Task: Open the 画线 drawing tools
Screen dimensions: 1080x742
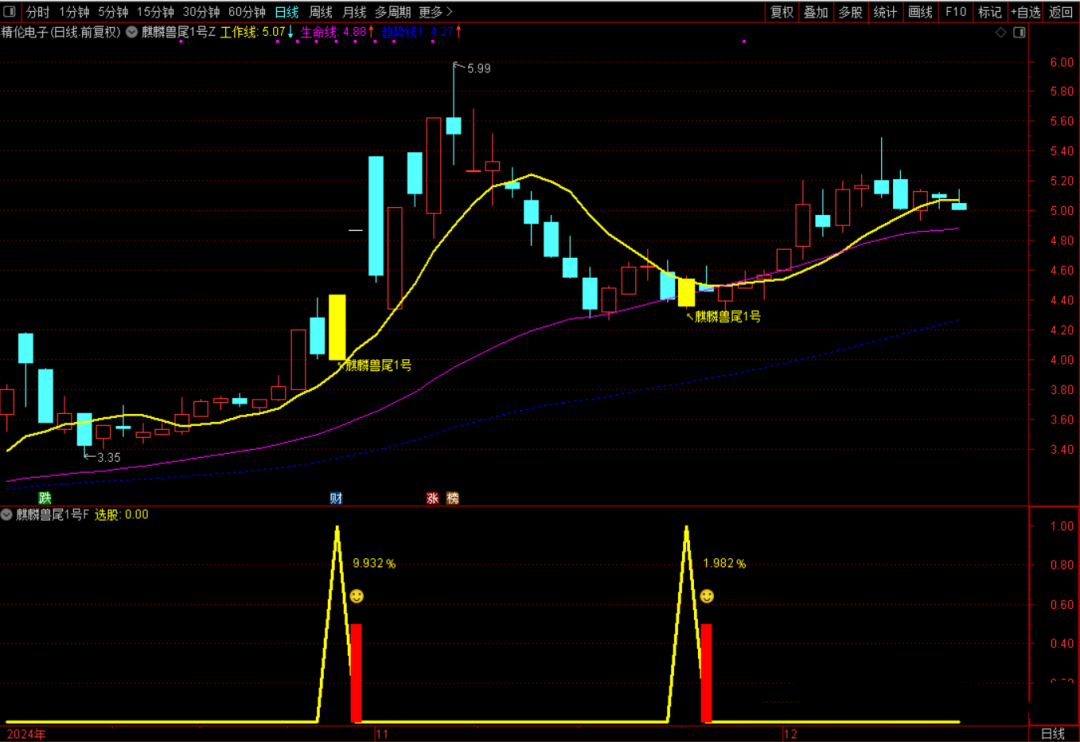Action: 919,12
